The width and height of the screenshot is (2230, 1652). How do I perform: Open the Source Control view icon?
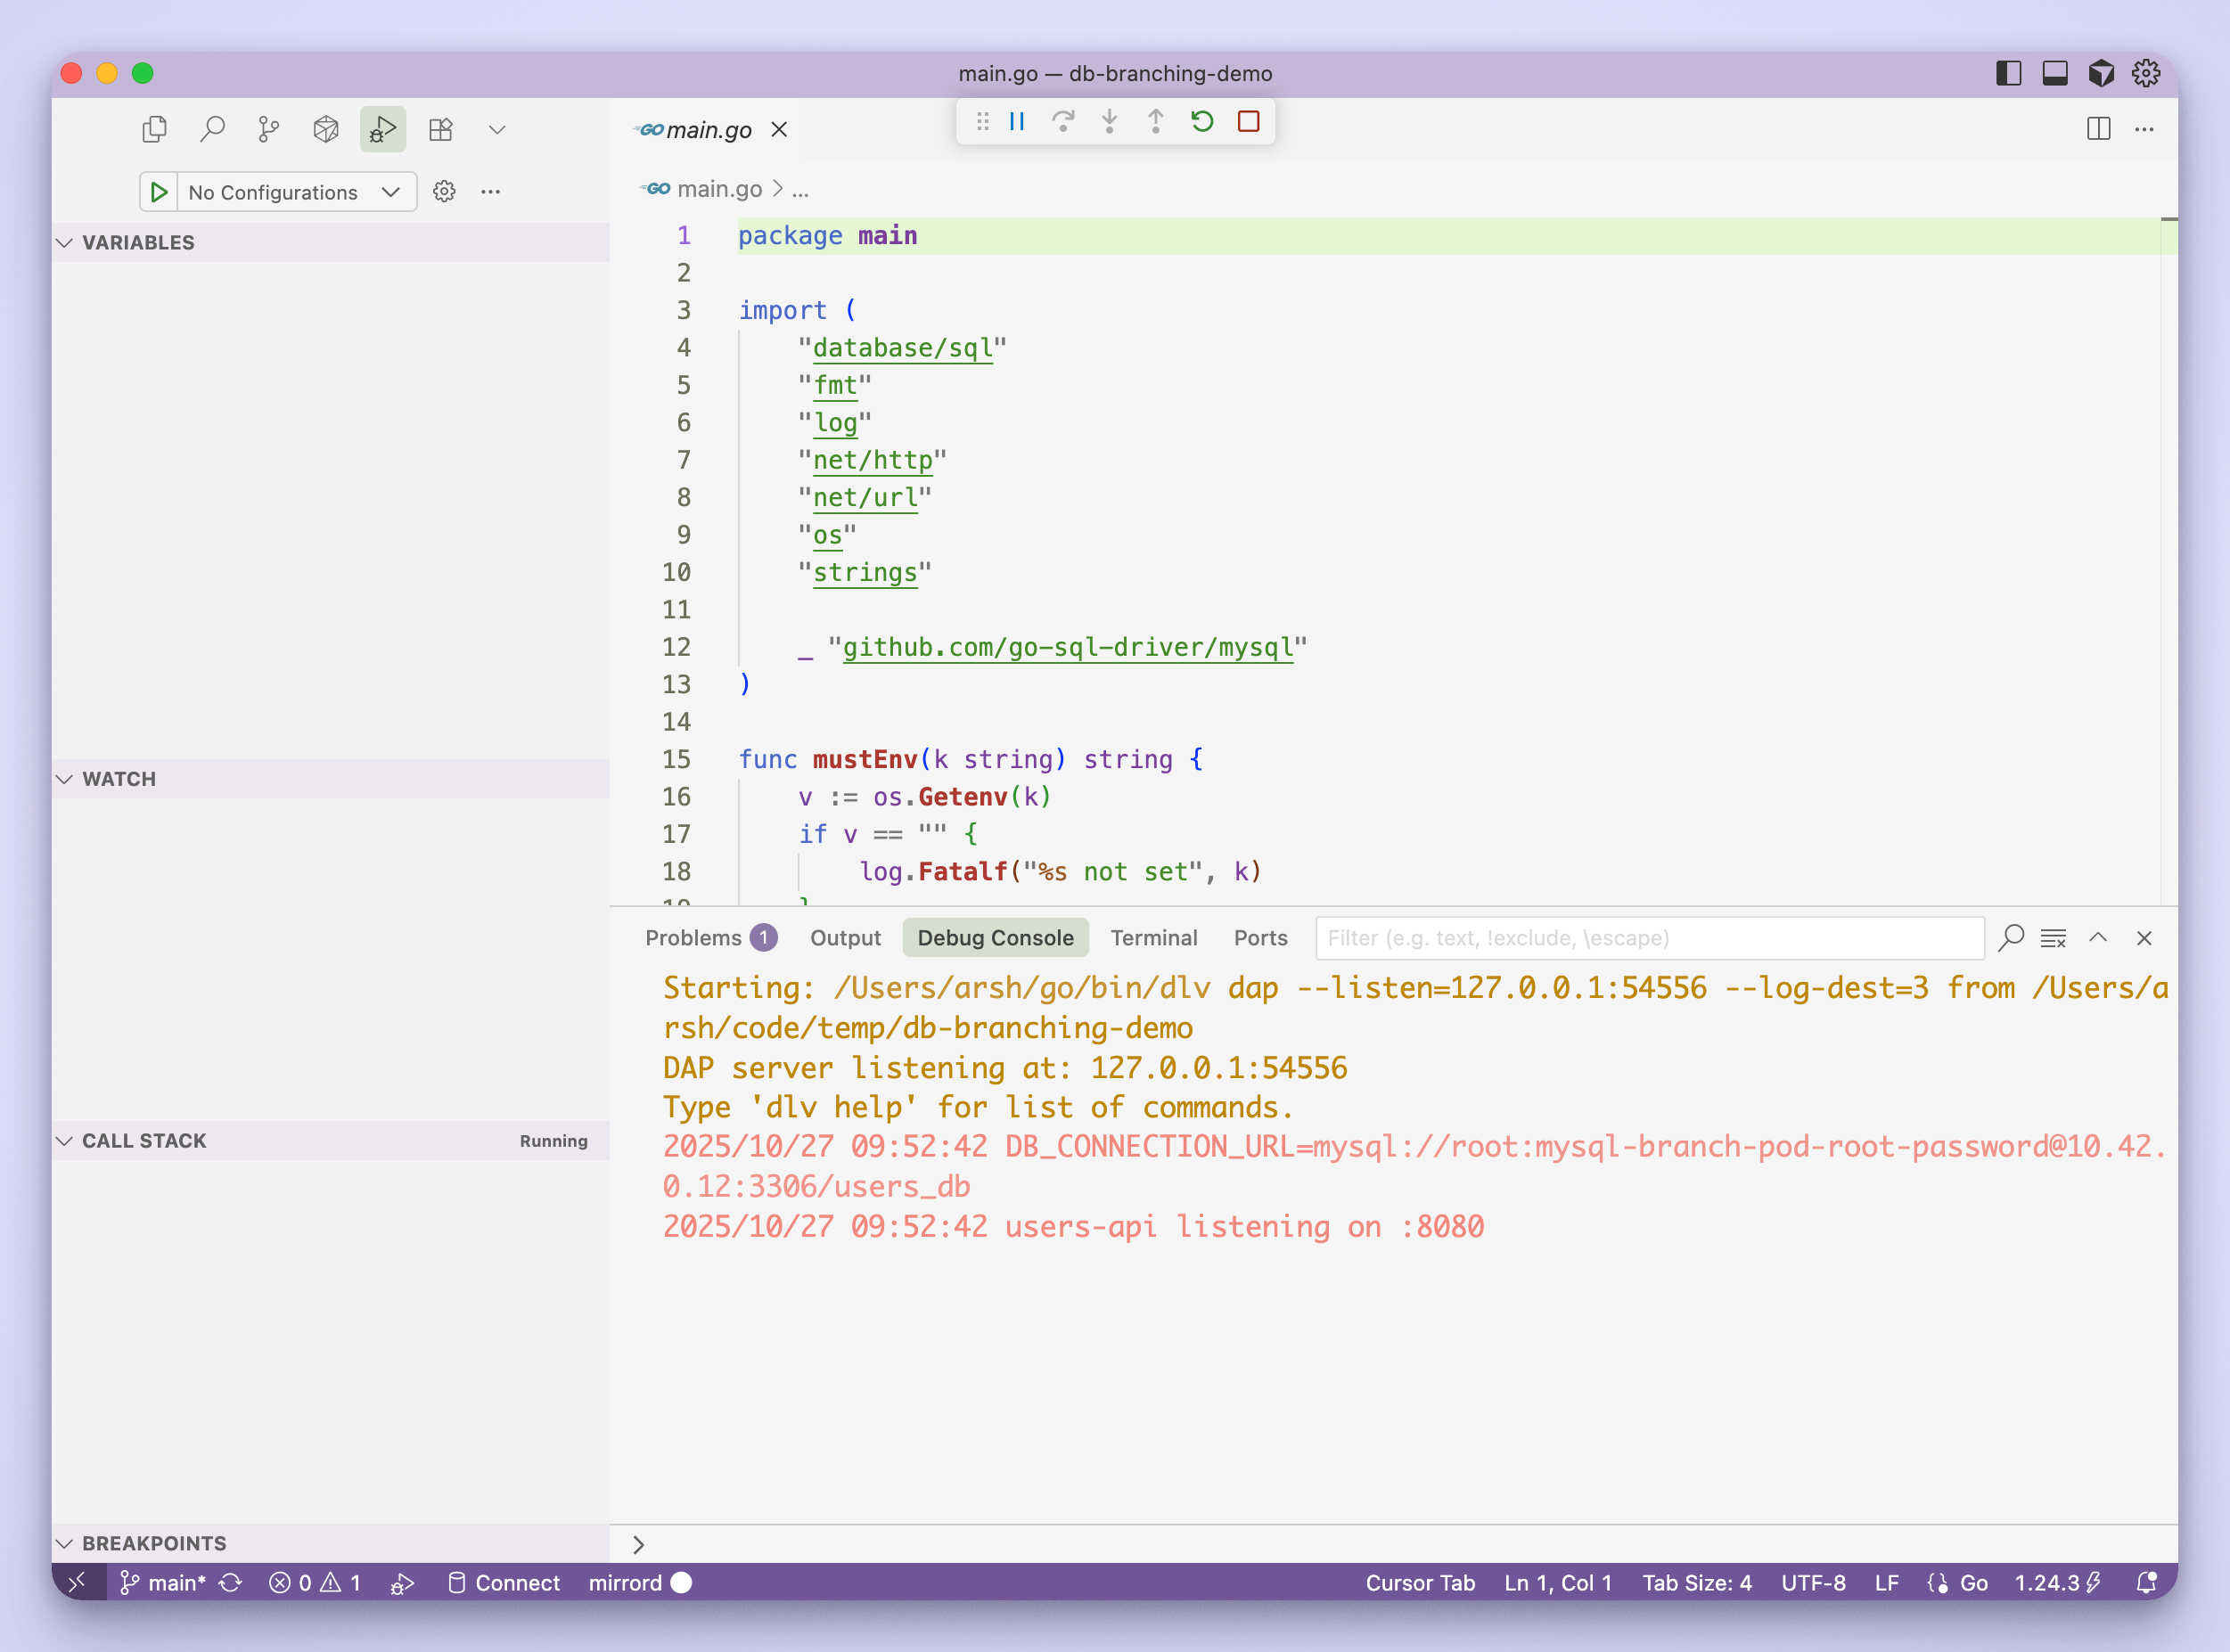tap(269, 129)
